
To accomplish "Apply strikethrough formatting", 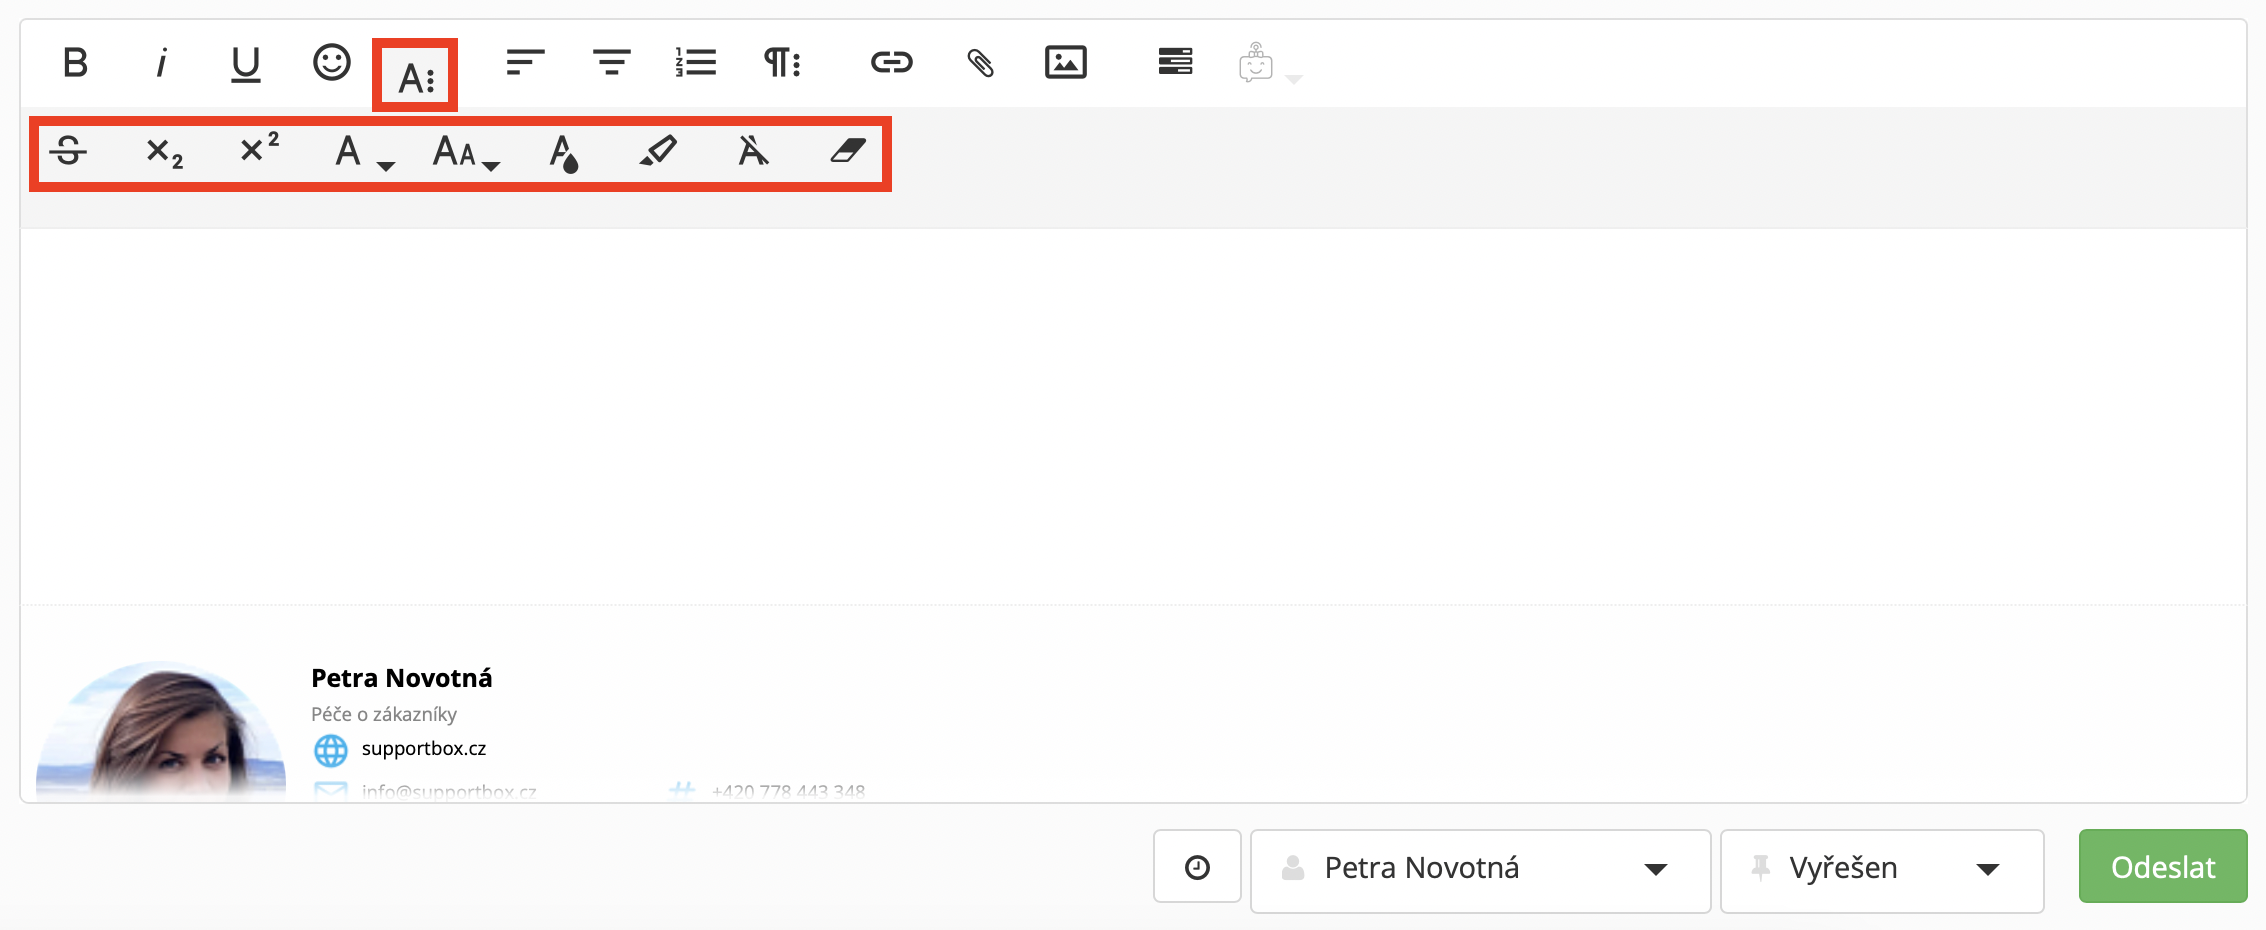I will (68, 151).
